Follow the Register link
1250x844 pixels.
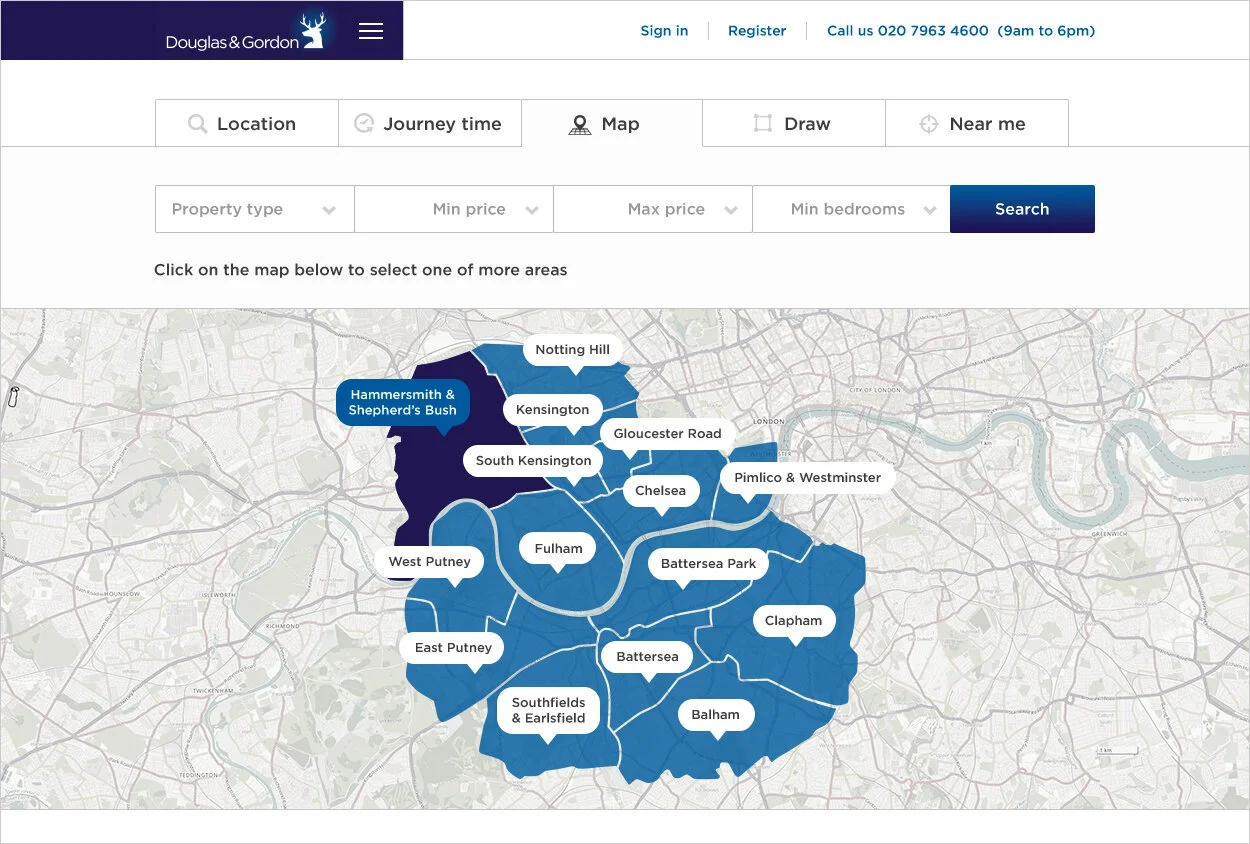click(x=757, y=31)
